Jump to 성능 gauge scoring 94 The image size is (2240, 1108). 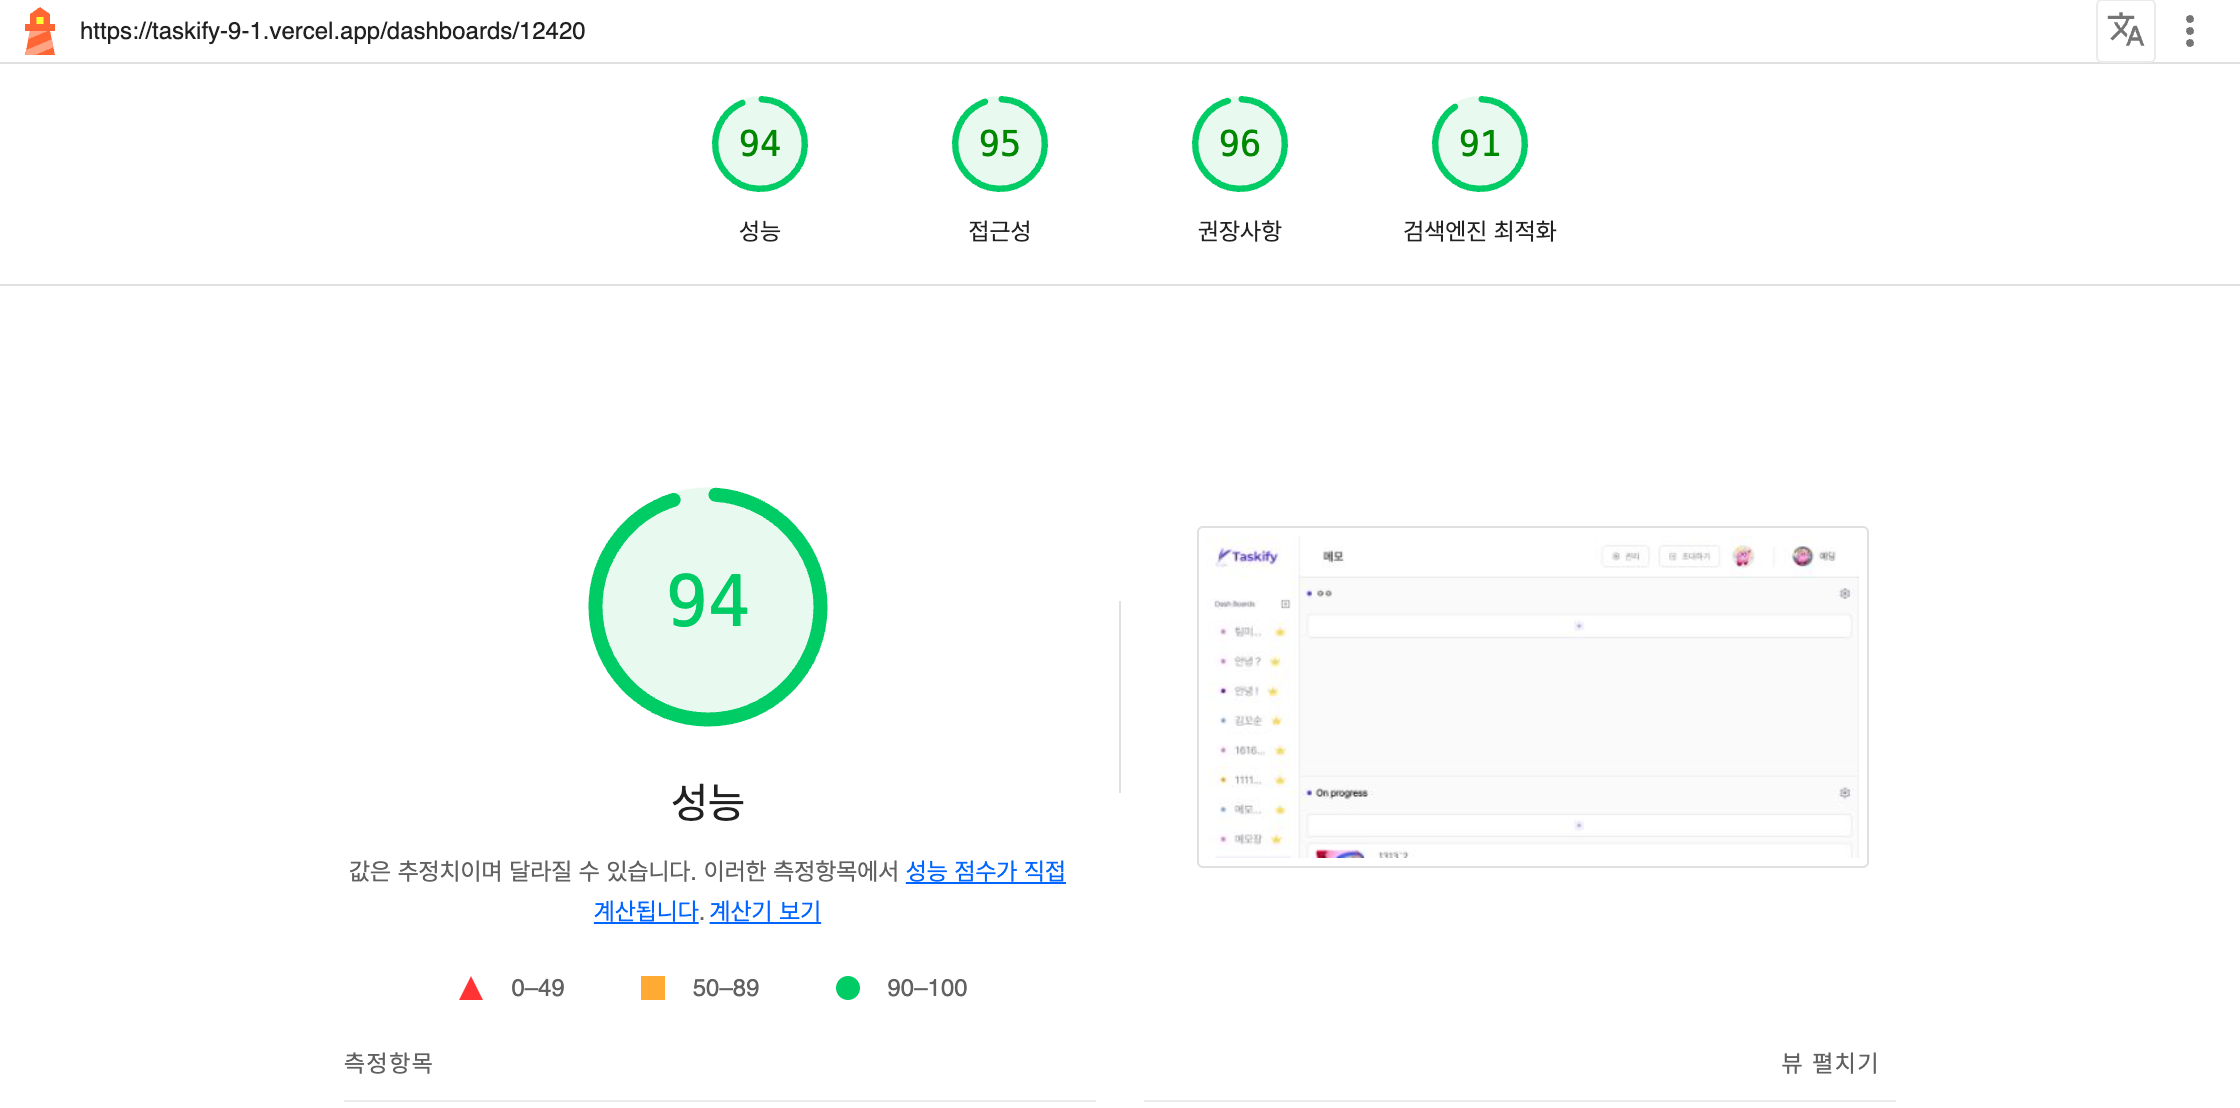point(759,144)
